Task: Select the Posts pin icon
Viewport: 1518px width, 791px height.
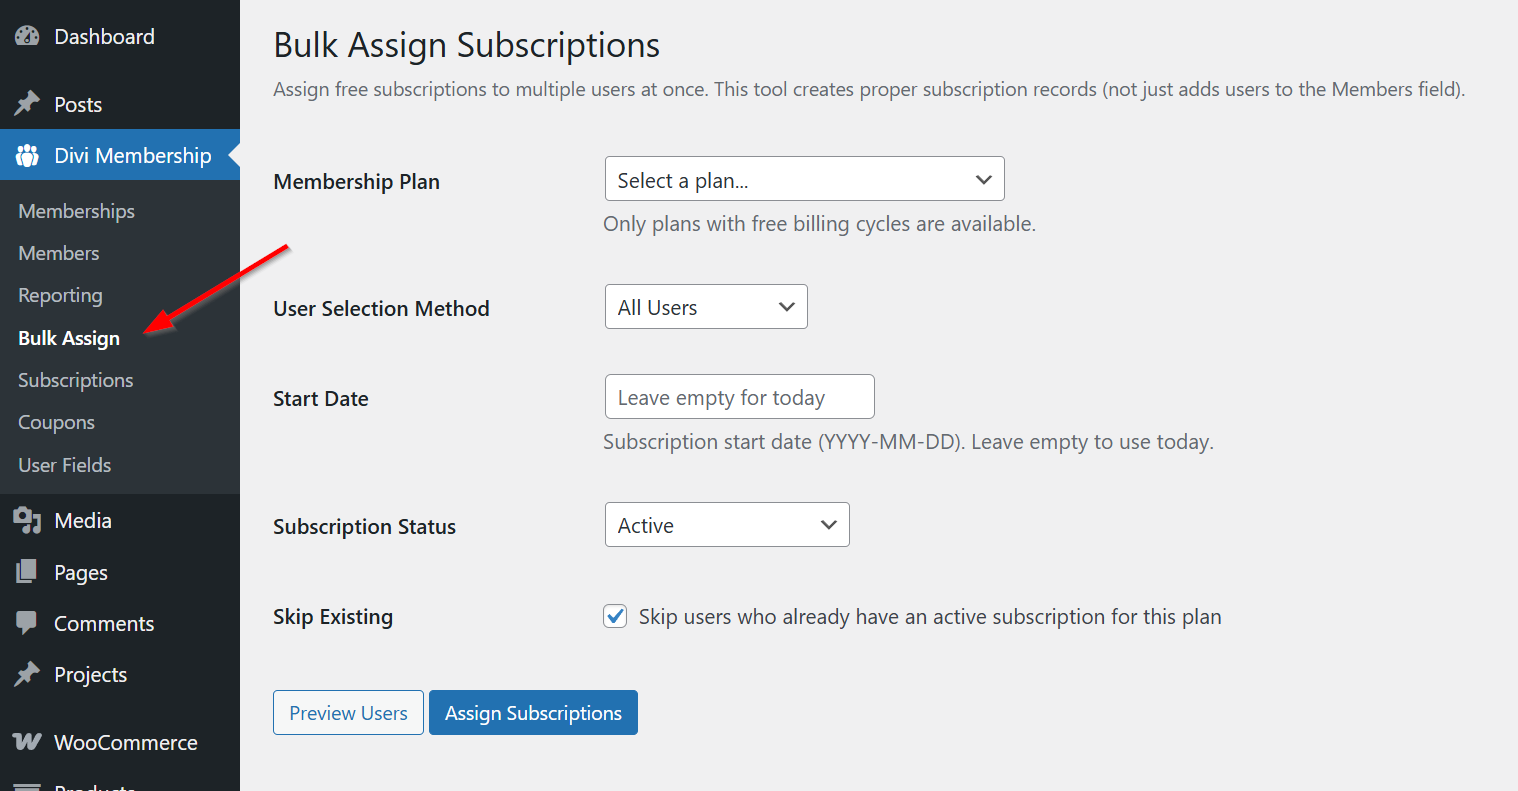Action: click(27, 104)
